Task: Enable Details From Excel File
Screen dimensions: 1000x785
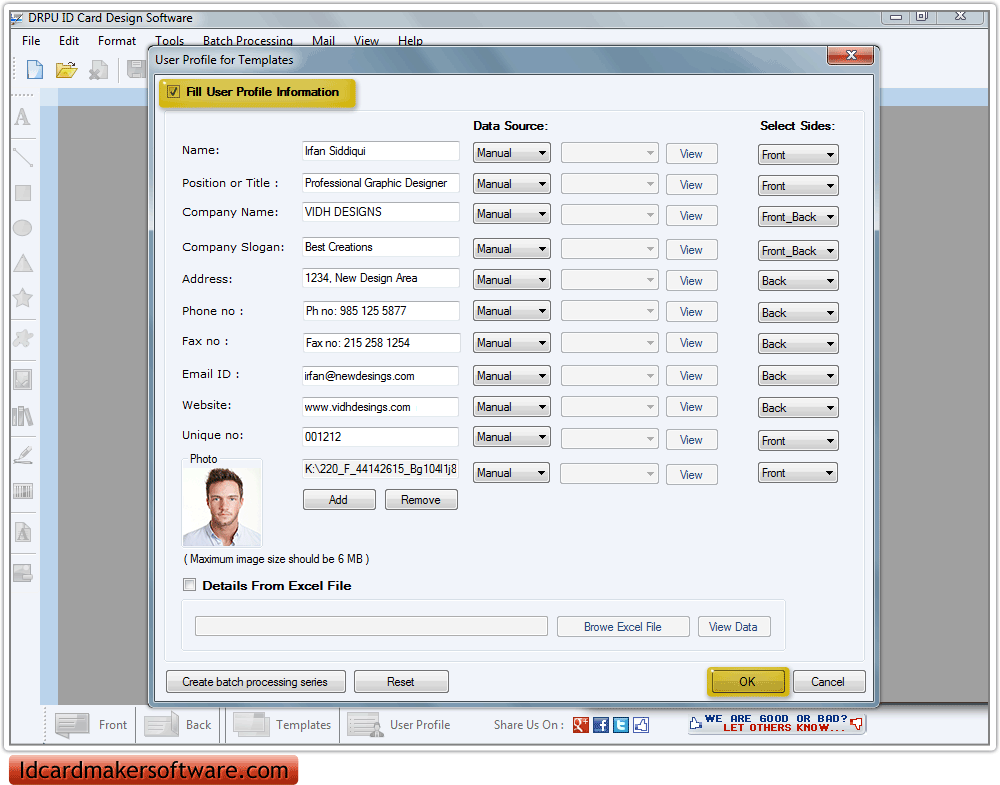Action: pyautogui.click(x=189, y=585)
